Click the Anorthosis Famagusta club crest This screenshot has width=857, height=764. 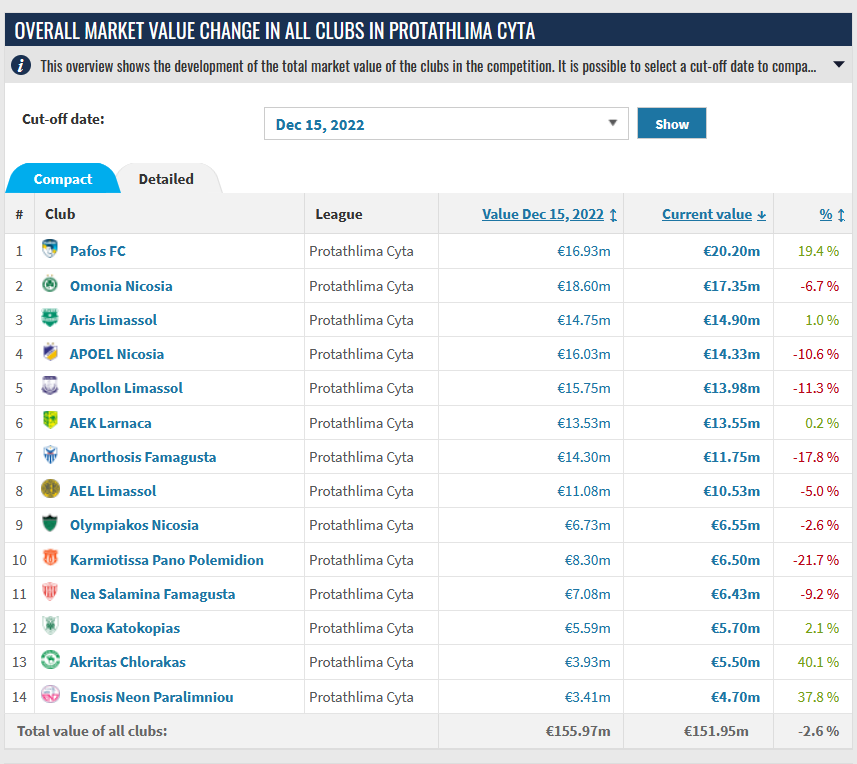(x=50, y=455)
